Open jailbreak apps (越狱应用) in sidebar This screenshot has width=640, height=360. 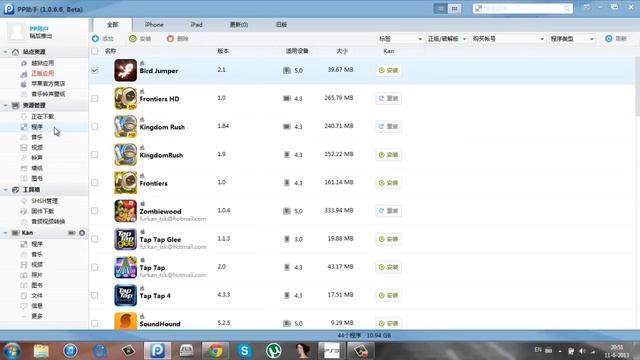42,63
